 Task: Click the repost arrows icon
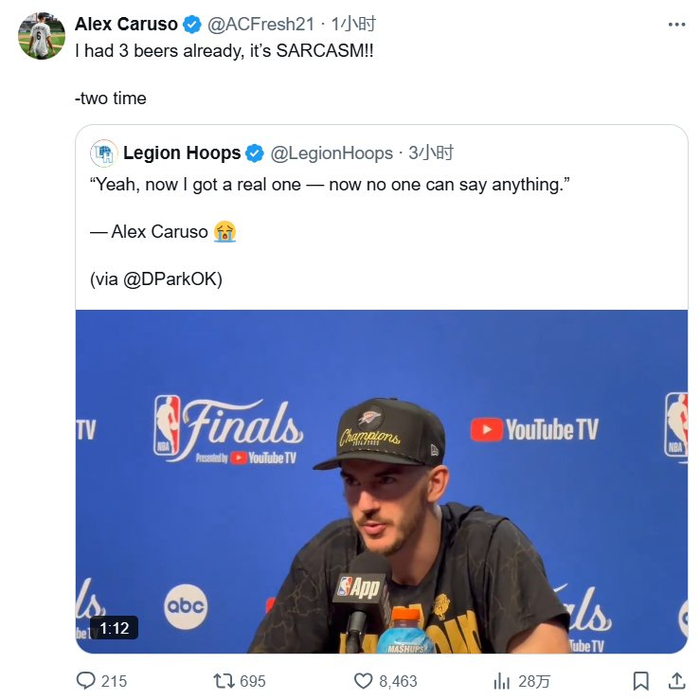click(x=224, y=680)
